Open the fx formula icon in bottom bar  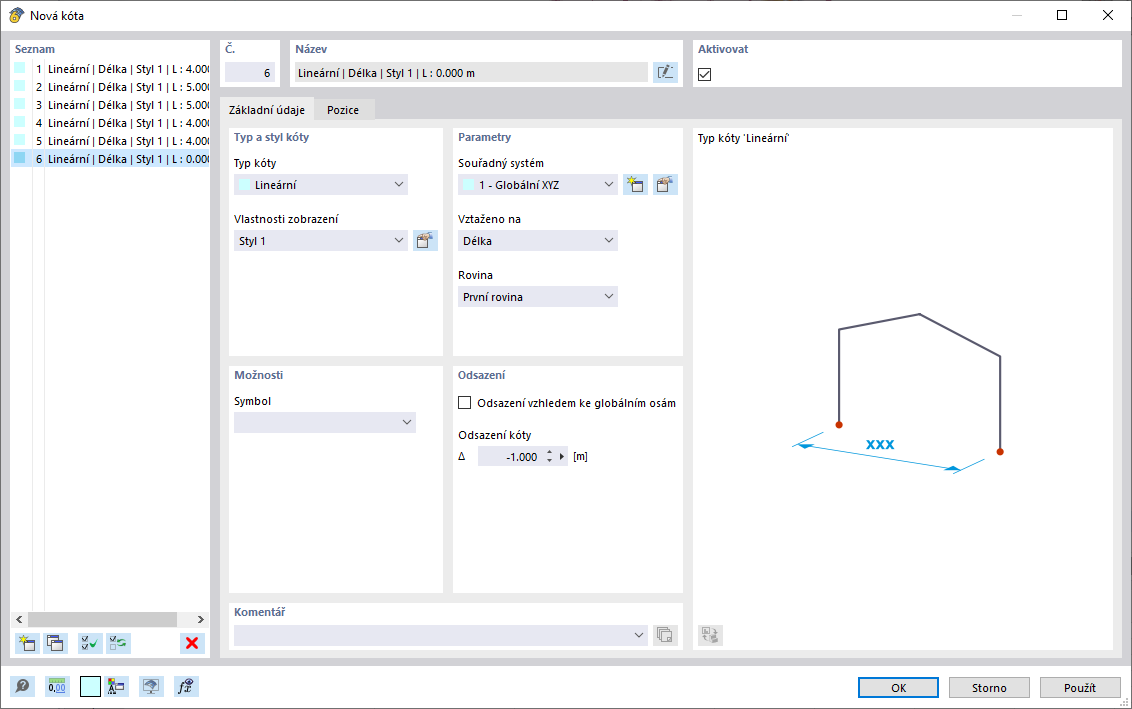(x=183, y=687)
